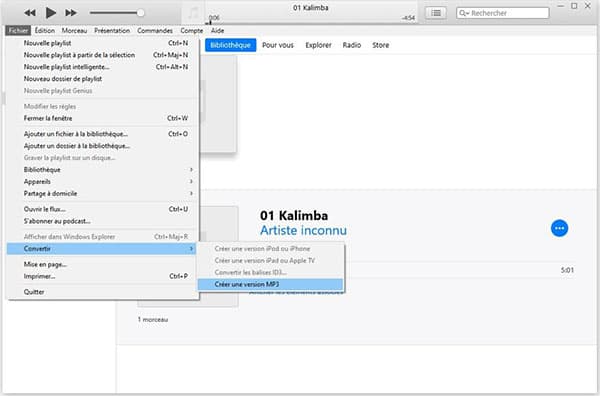Expand the Bibliothèque submenu
Screen dimensions: 600x396
(103, 169)
